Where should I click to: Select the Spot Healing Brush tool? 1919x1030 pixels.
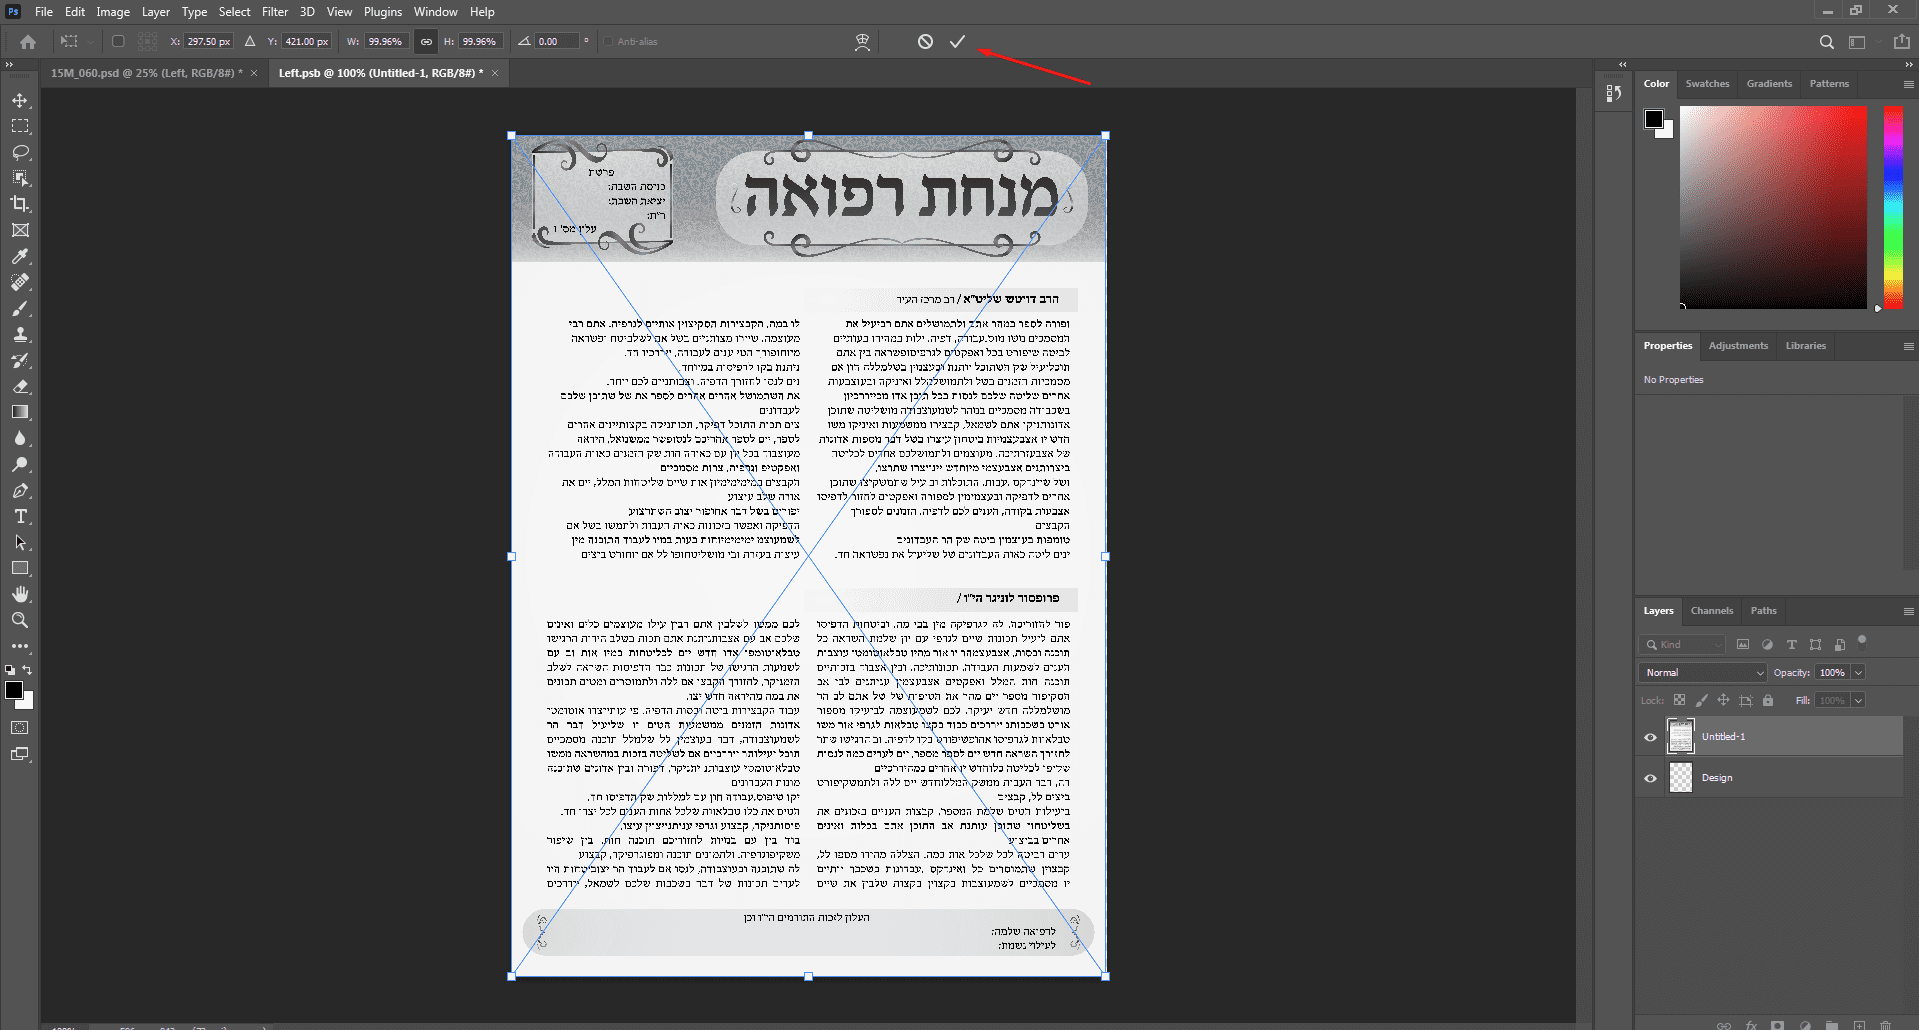pyautogui.click(x=20, y=283)
